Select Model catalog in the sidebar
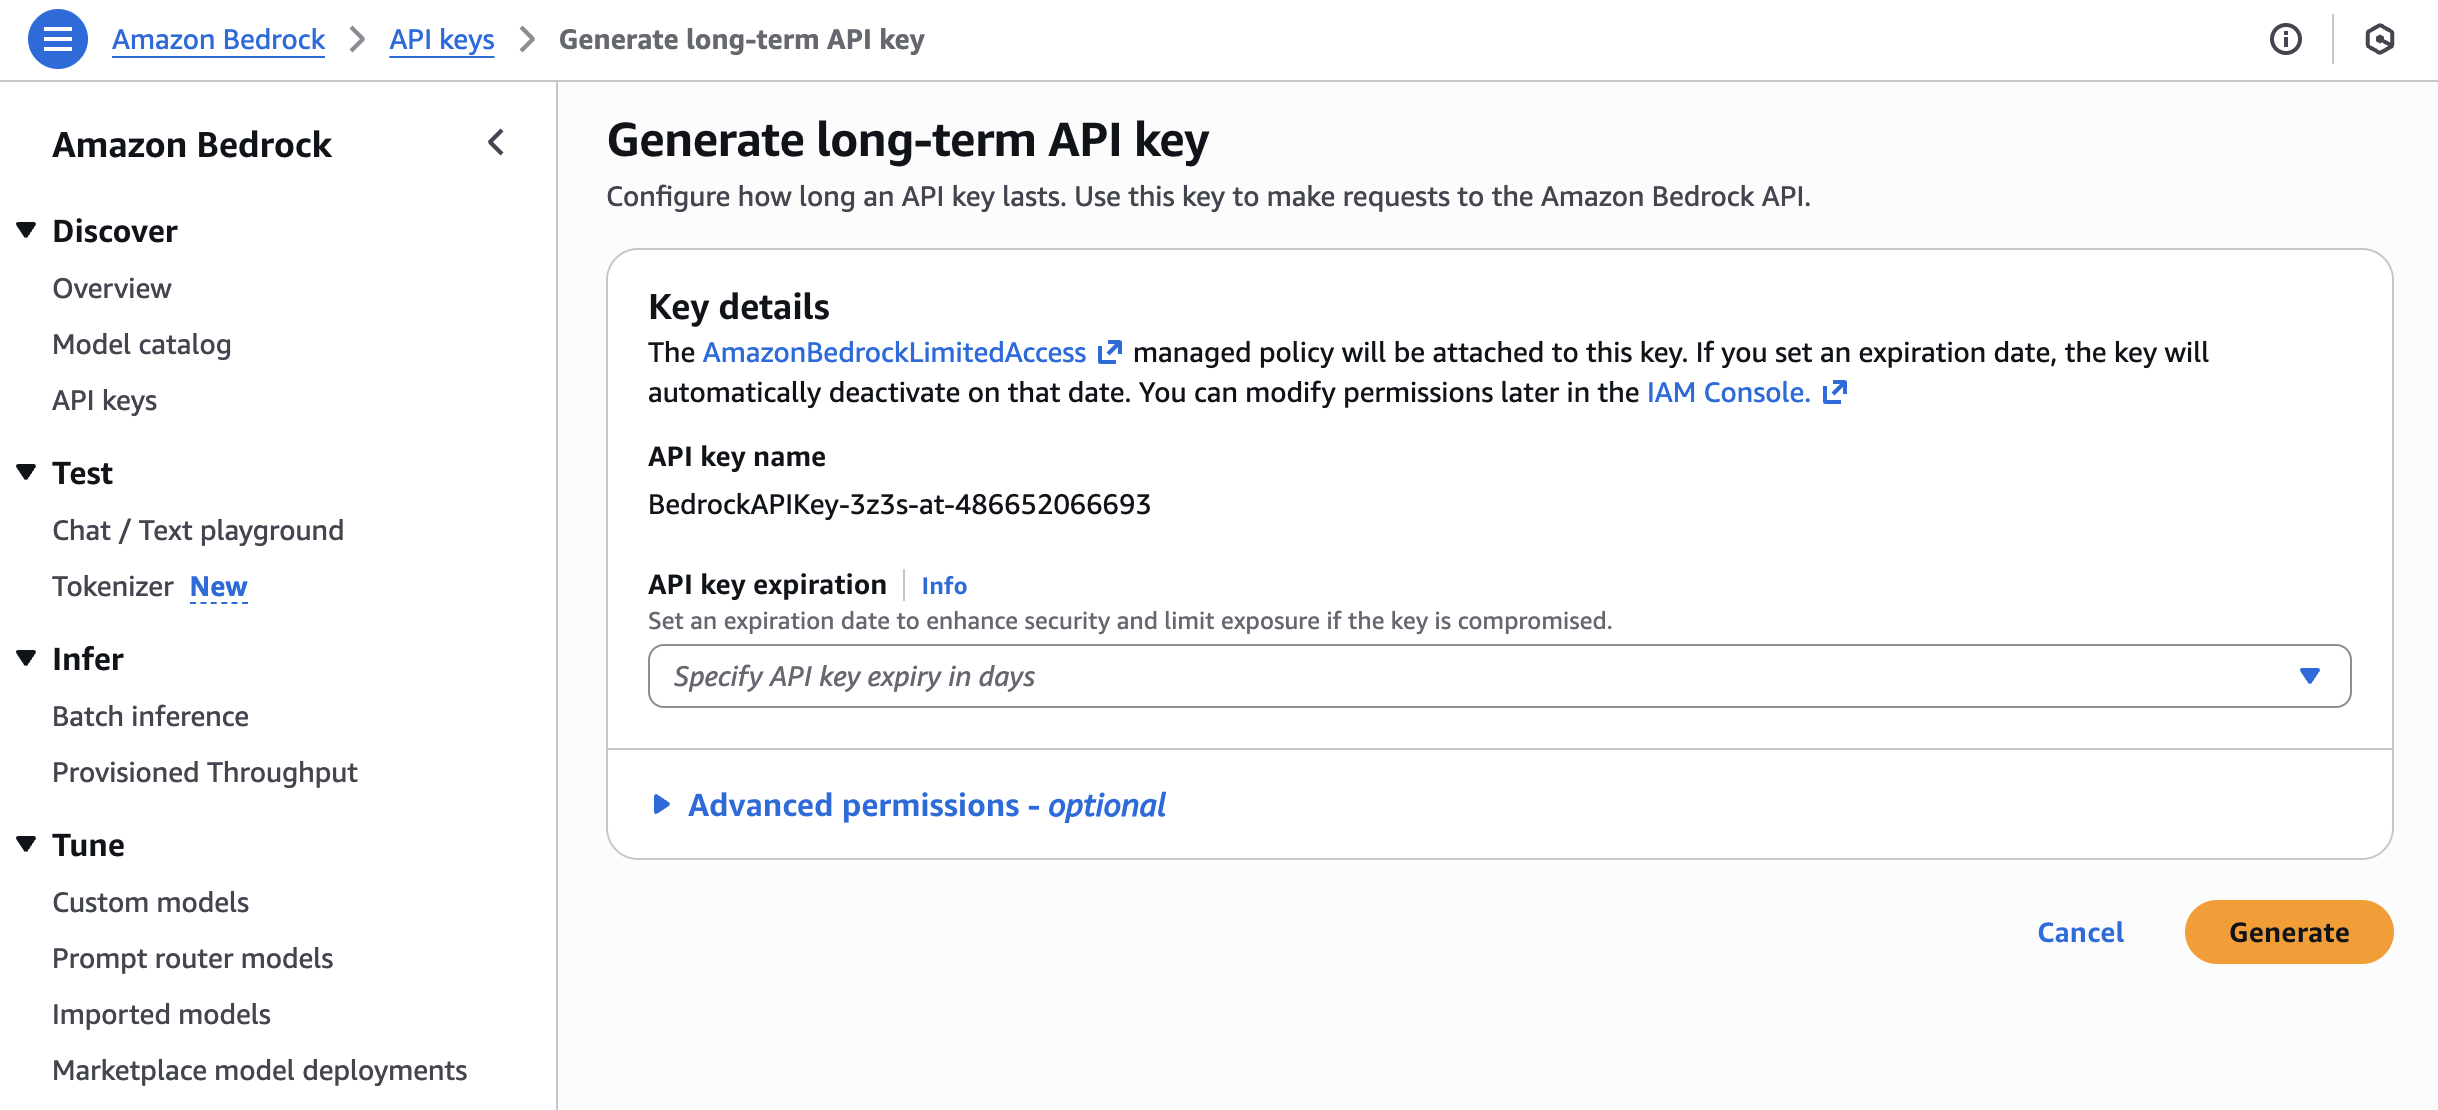 tap(141, 344)
